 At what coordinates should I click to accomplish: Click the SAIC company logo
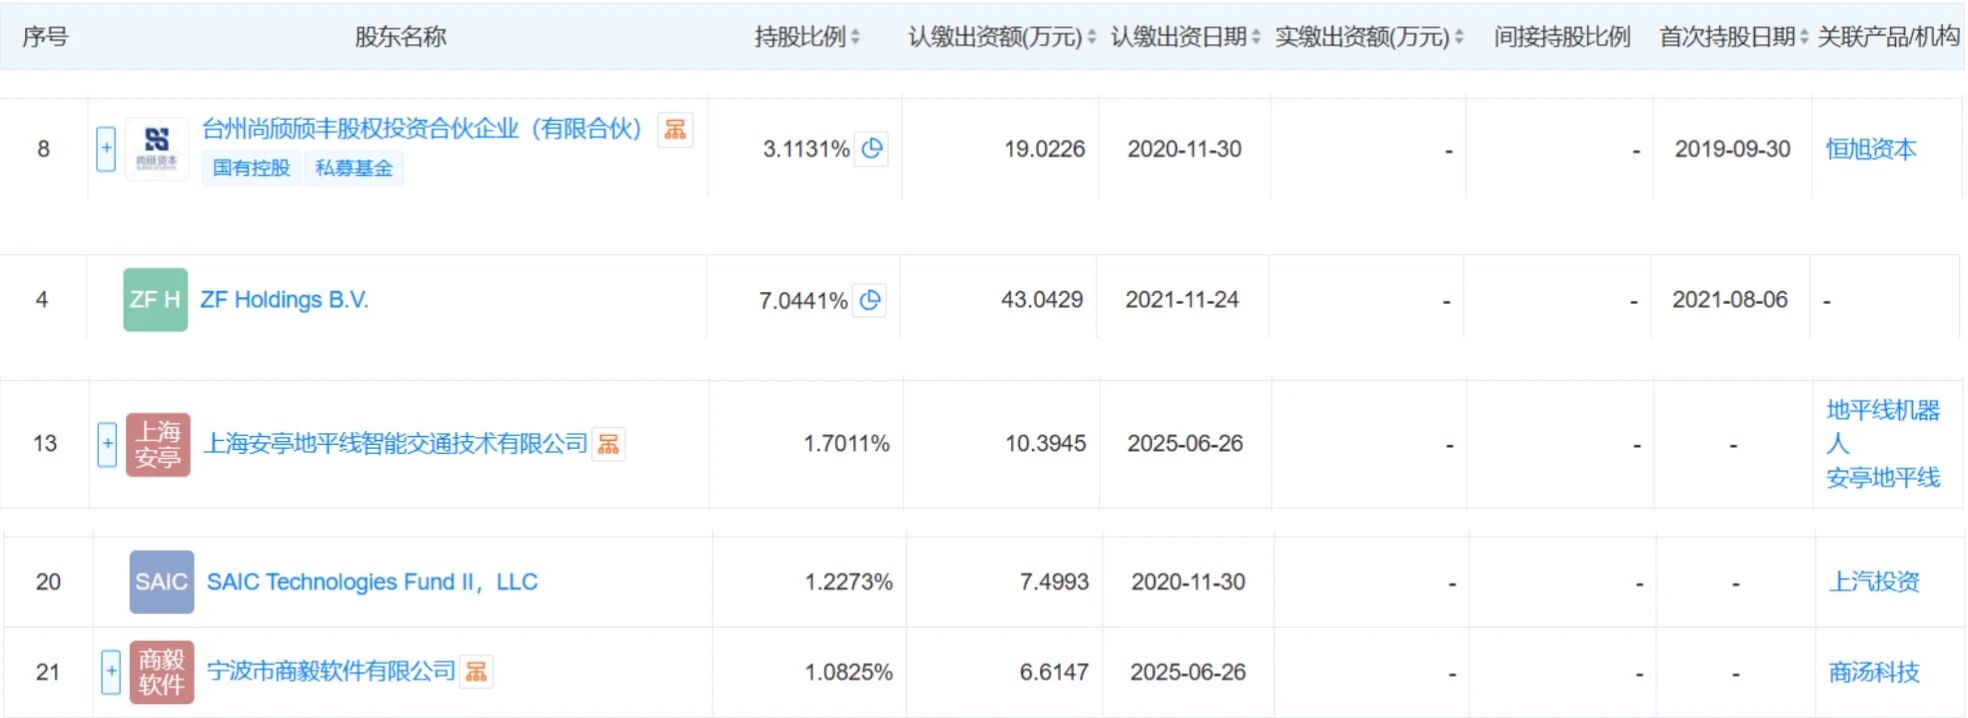click(161, 582)
